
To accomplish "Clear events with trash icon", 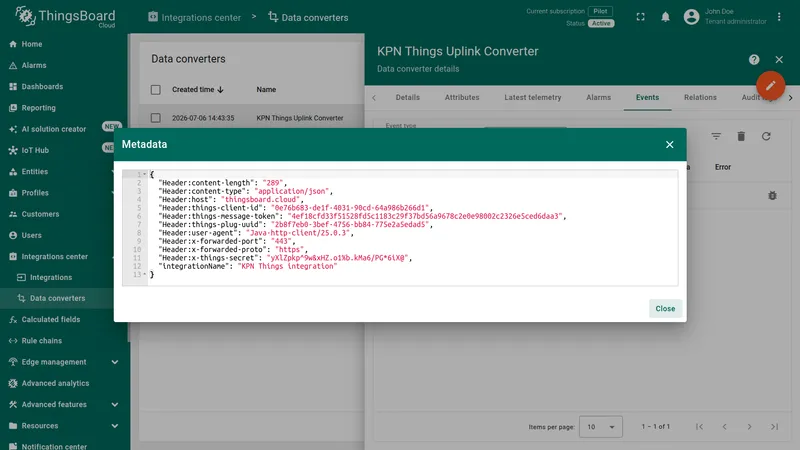I will pyautogui.click(x=741, y=136).
